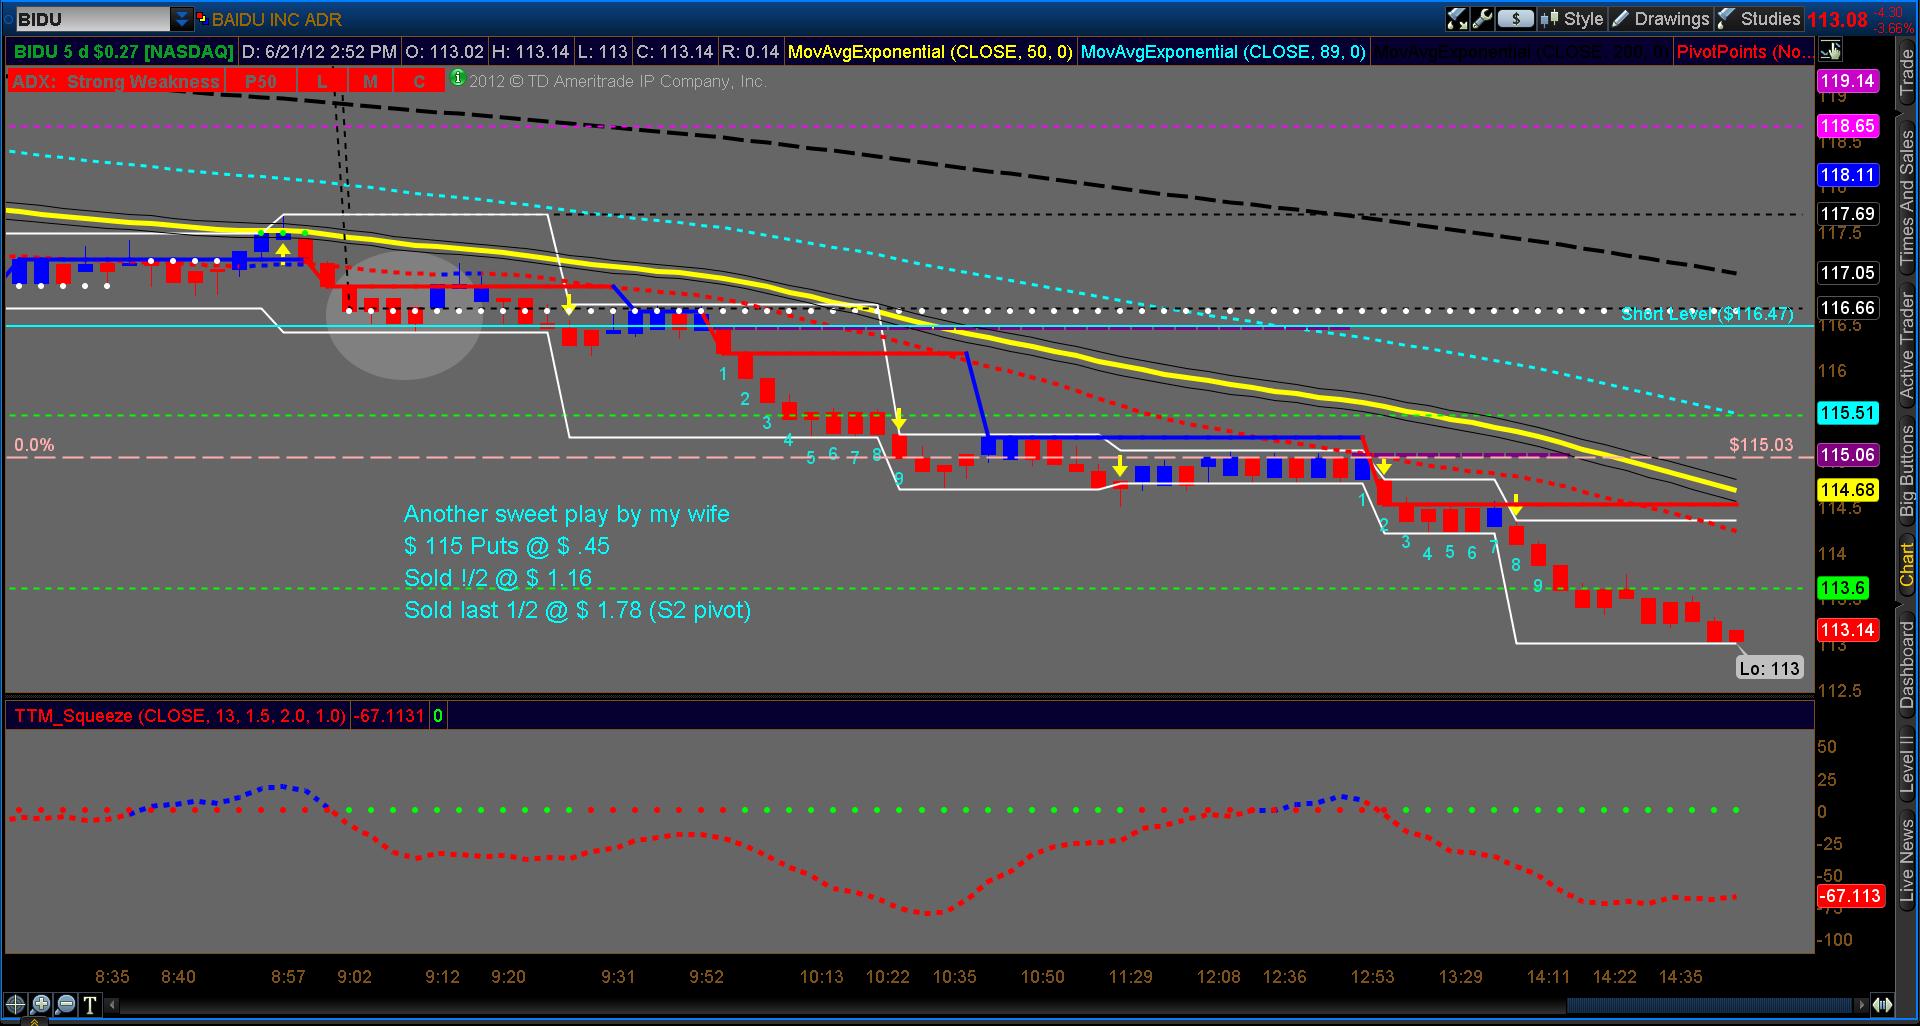The height and width of the screenshot is (1026, 1920).
Task: Click the scroll left arrow near the T tool
Action: [x=112, y=1005]
